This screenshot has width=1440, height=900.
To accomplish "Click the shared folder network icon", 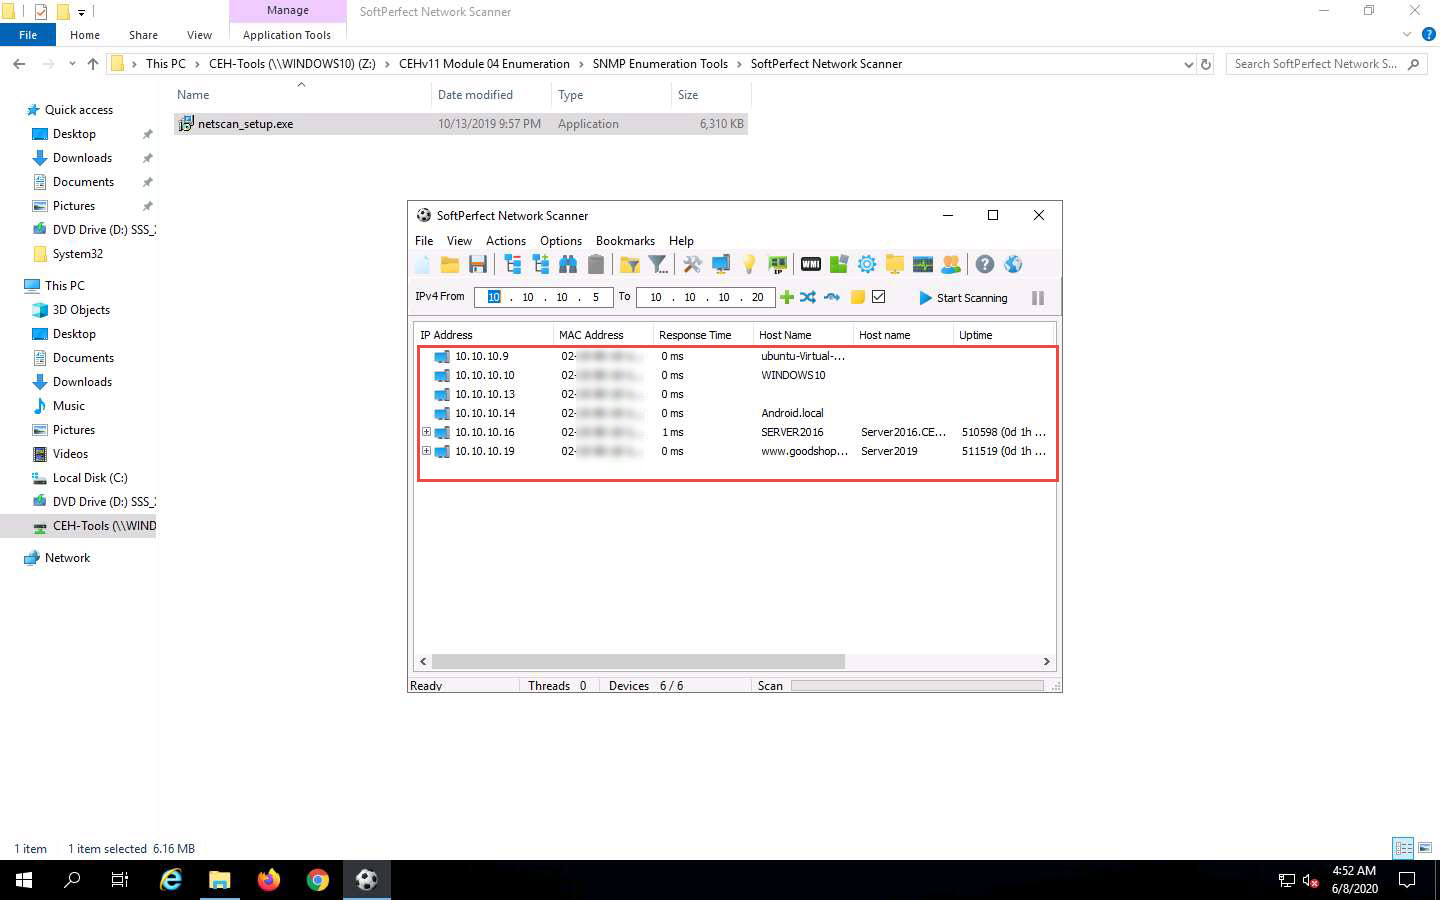I will (x=895, y=265).
